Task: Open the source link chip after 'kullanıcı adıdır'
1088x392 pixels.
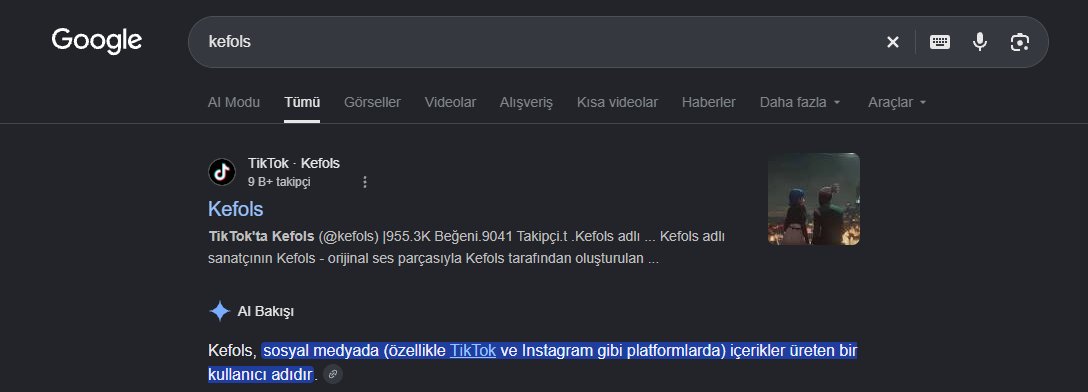Action: click(333, 375)
